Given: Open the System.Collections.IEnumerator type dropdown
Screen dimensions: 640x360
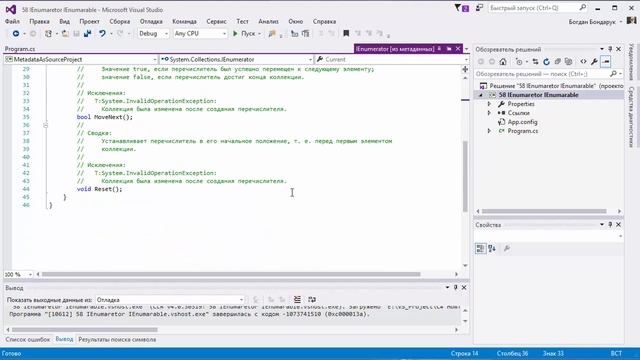Looking at the screenshot, I should coord(236,59).
